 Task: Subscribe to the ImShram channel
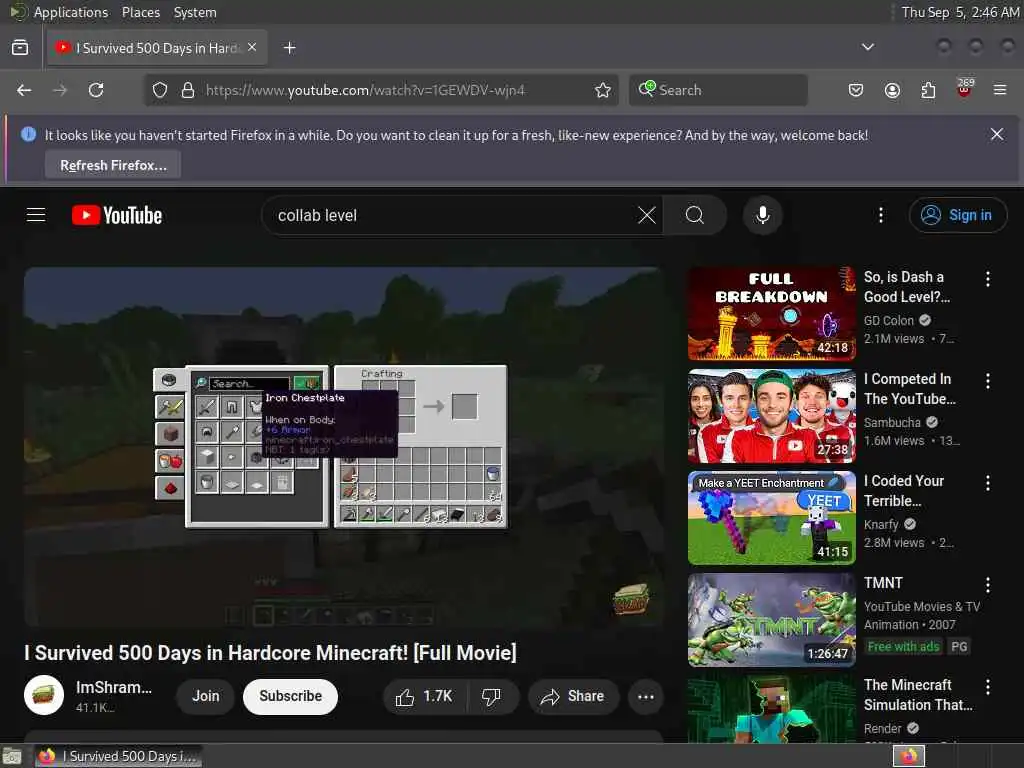pos(291,696)
